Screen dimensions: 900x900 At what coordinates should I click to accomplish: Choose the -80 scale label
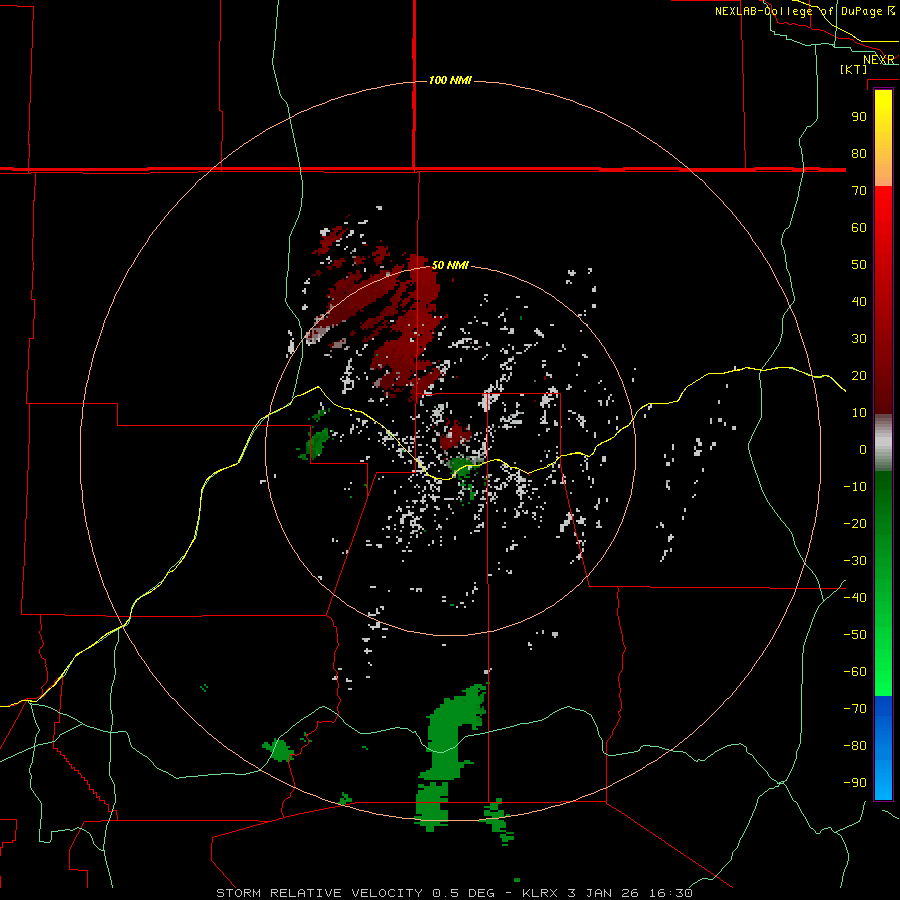pos(855,746)
